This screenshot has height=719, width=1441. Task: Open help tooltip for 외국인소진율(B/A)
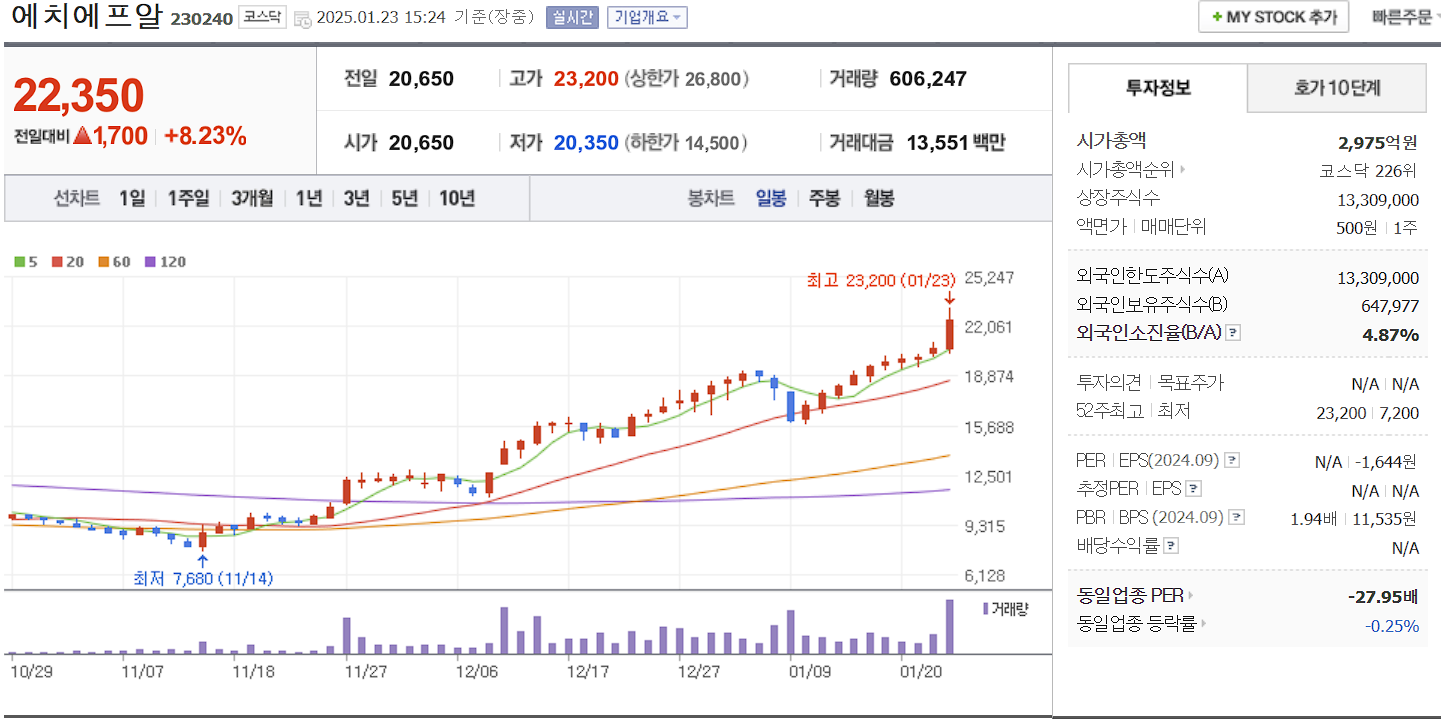(x=1231, y=333)
